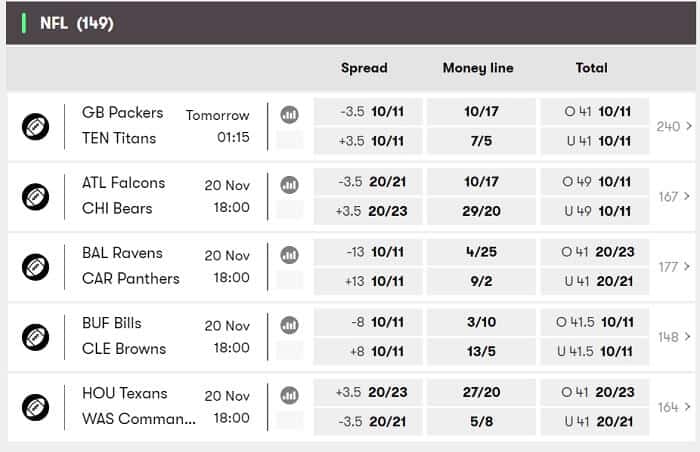Select TEN Titans money line 7/5
Viewport: 700px width, 452px height.
(481, 141)
